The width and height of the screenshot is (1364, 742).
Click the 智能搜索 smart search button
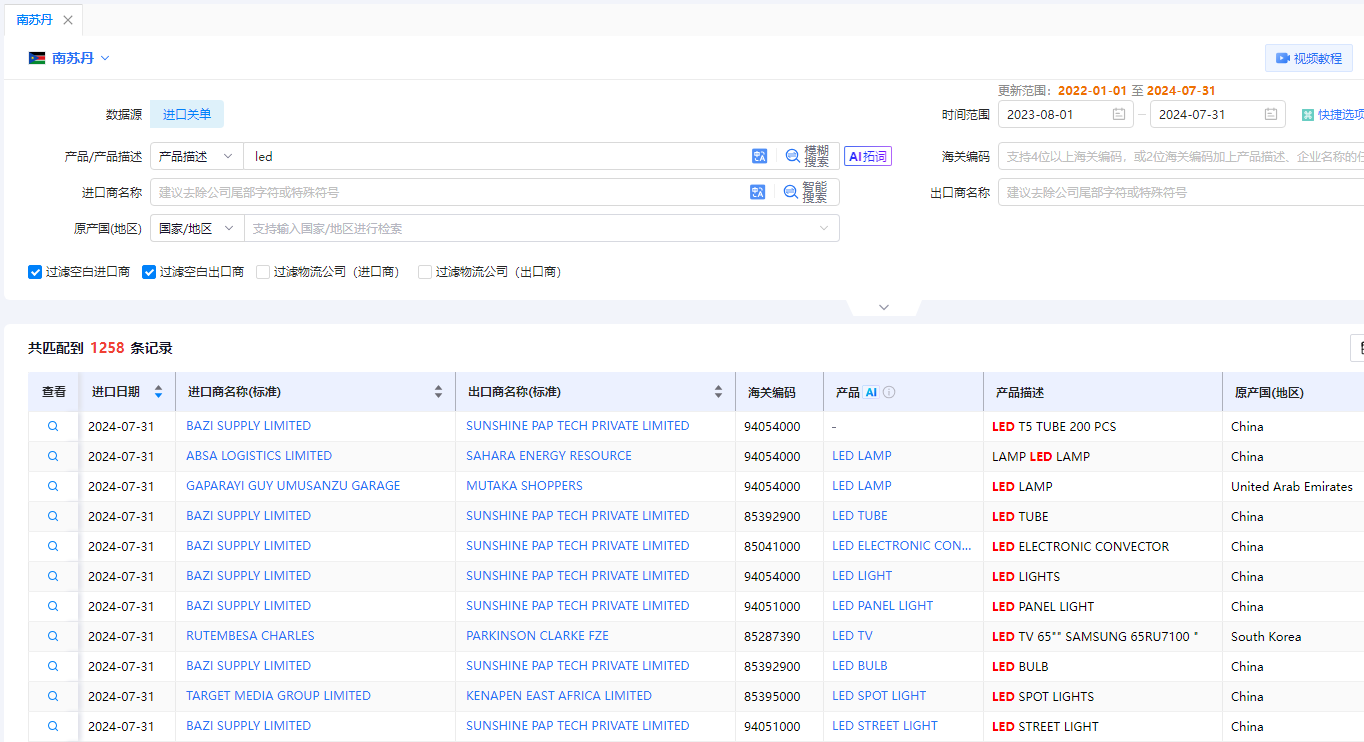pos(806,192)
